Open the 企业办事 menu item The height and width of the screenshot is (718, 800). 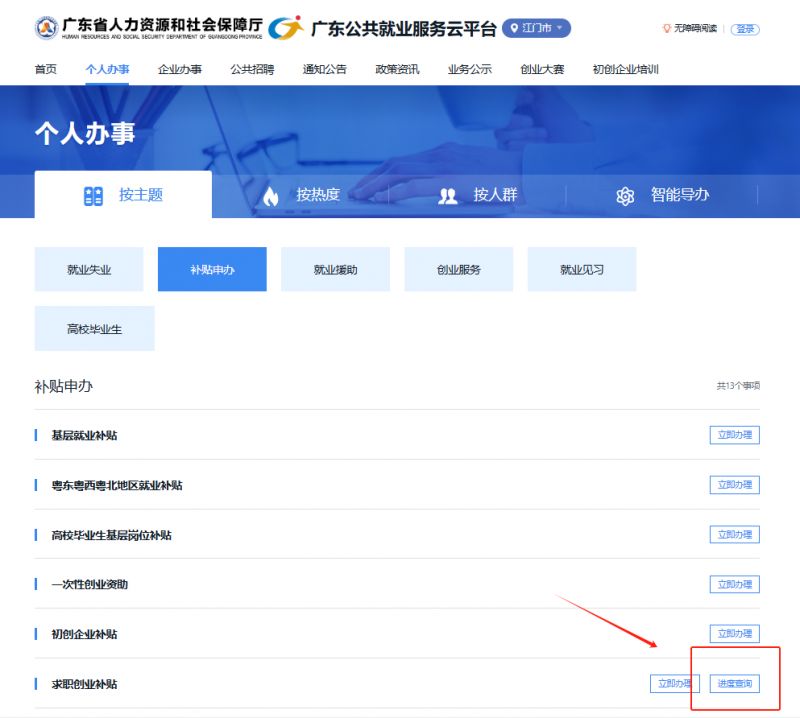(180, 69)
